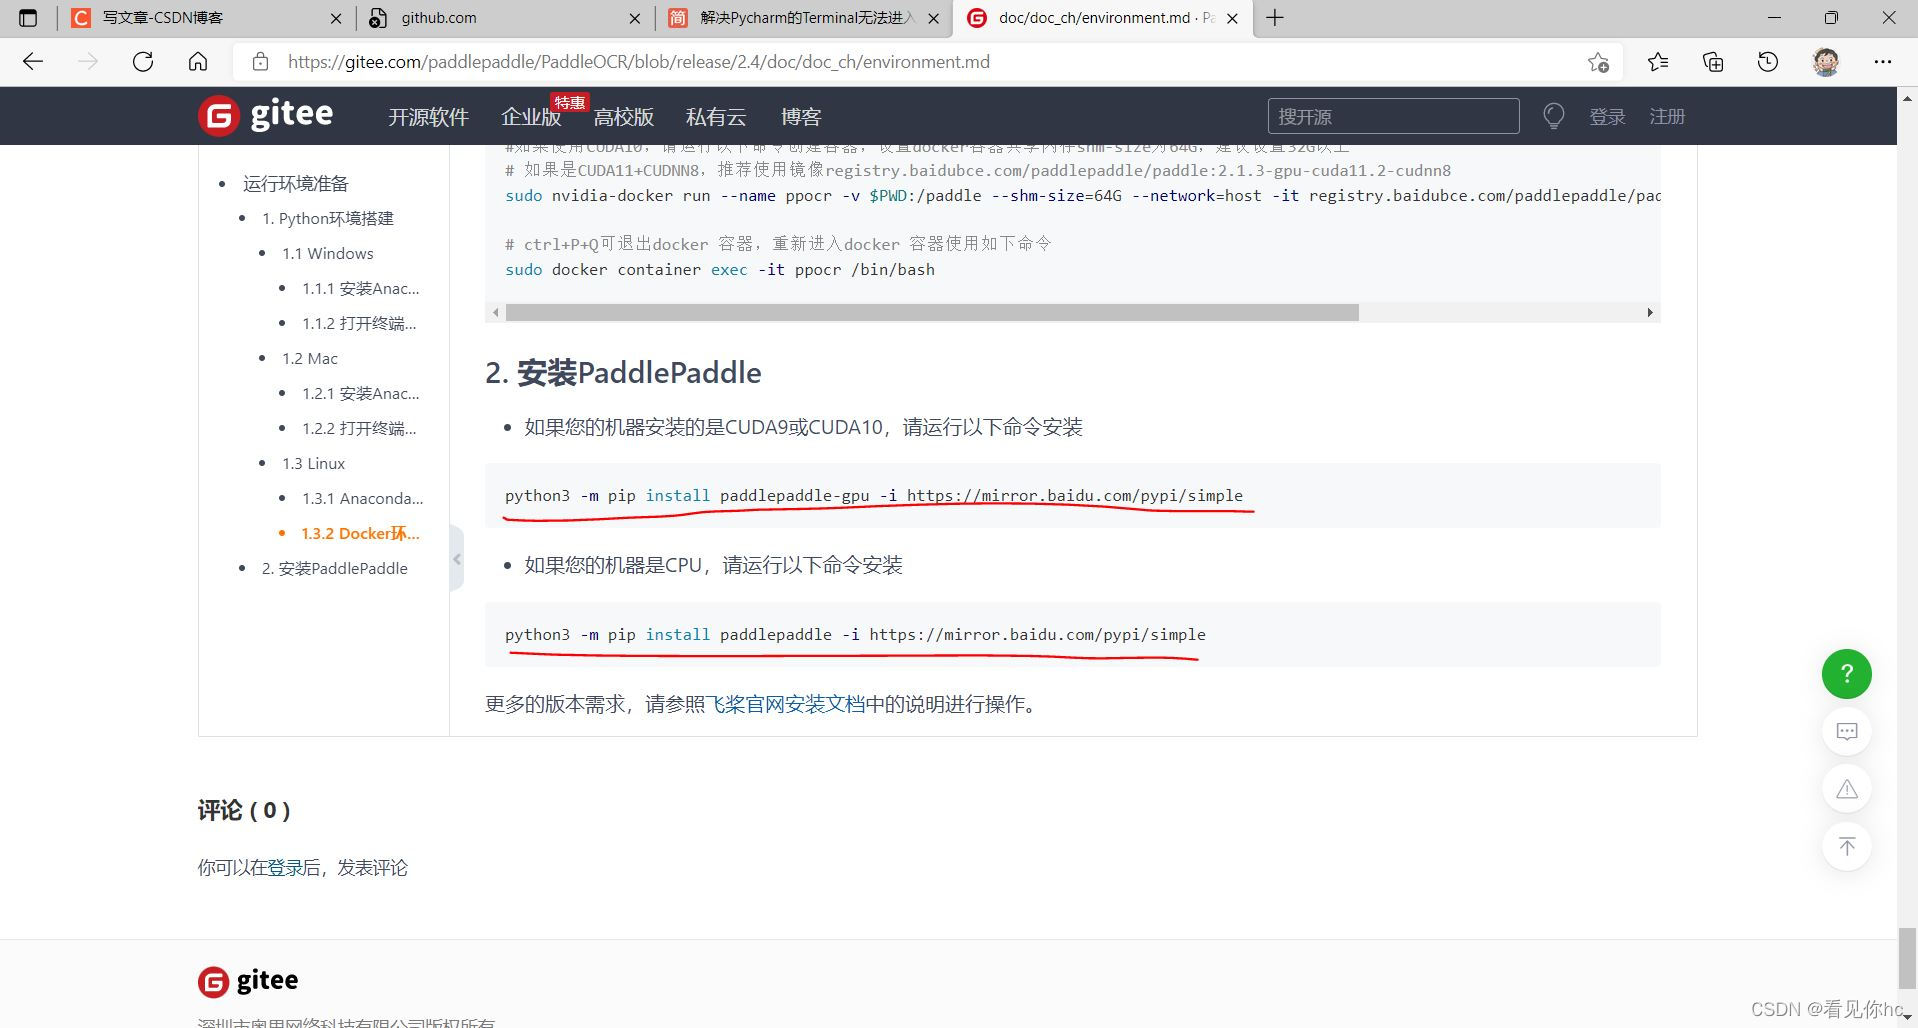Open 博客 menu item
Image resolution: width=1918 pixels, height=1028 pixels.
801,117
